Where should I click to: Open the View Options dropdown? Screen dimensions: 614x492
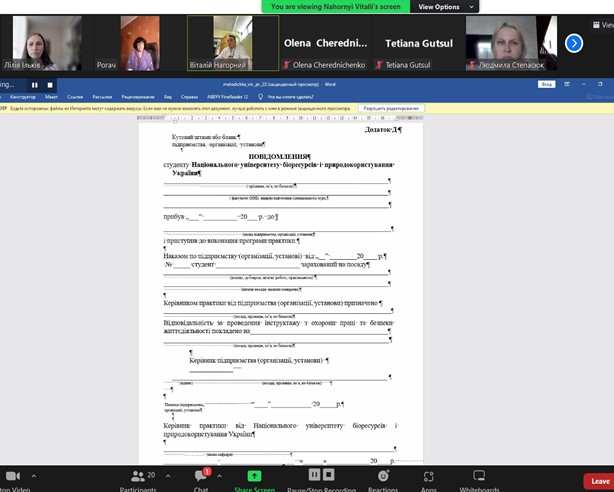(444, 7)
